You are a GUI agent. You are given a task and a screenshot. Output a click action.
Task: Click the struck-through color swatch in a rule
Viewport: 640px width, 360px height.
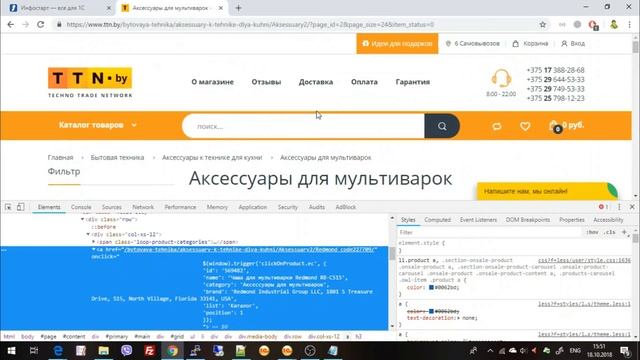pos(431,311)
